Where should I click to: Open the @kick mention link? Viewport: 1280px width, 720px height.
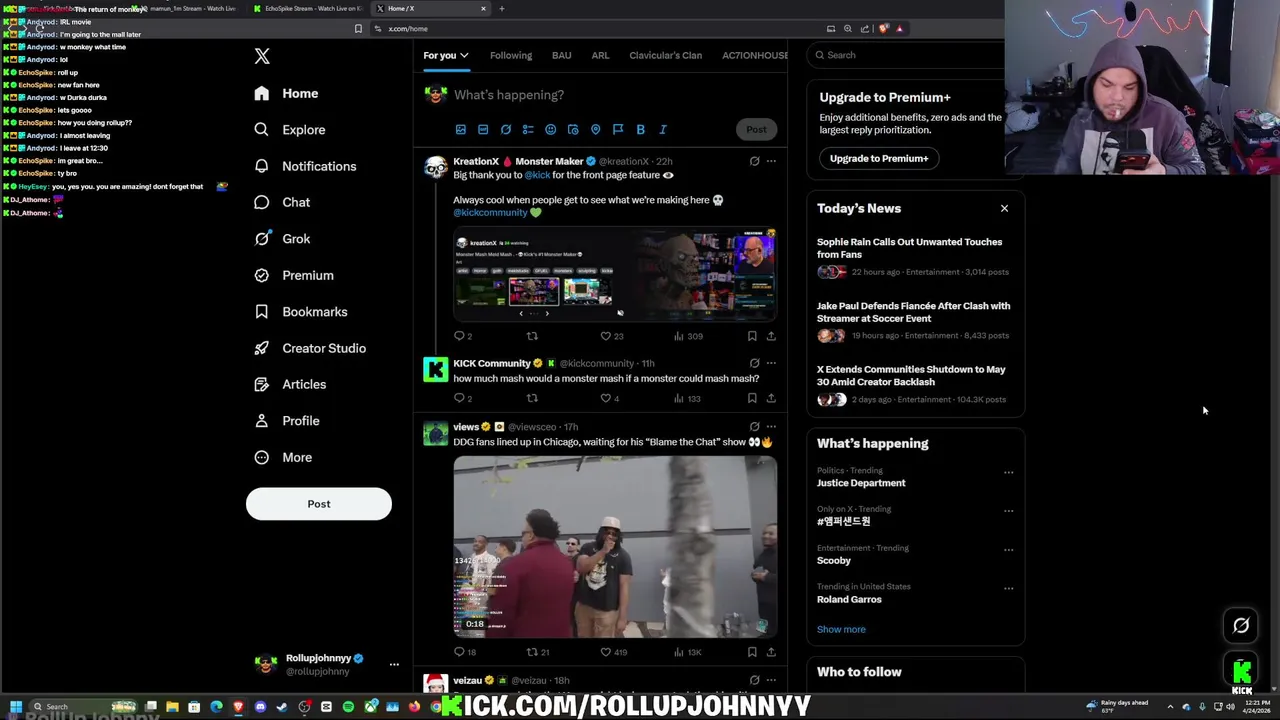[537, 175]
